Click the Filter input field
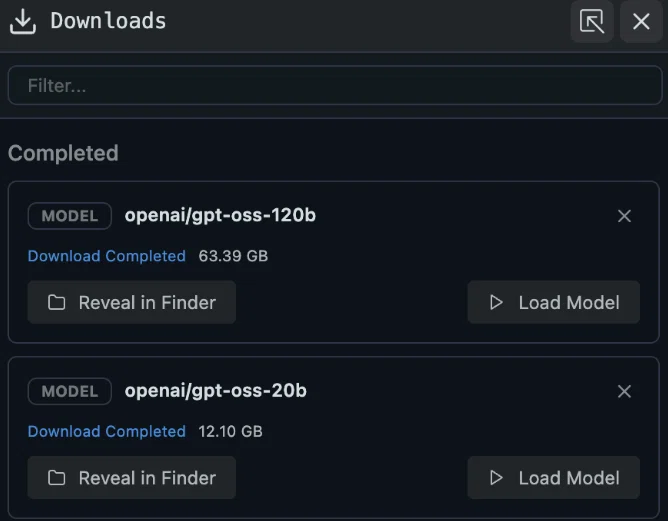The width and height of the screenshot is (668, 521). point(335,85)
